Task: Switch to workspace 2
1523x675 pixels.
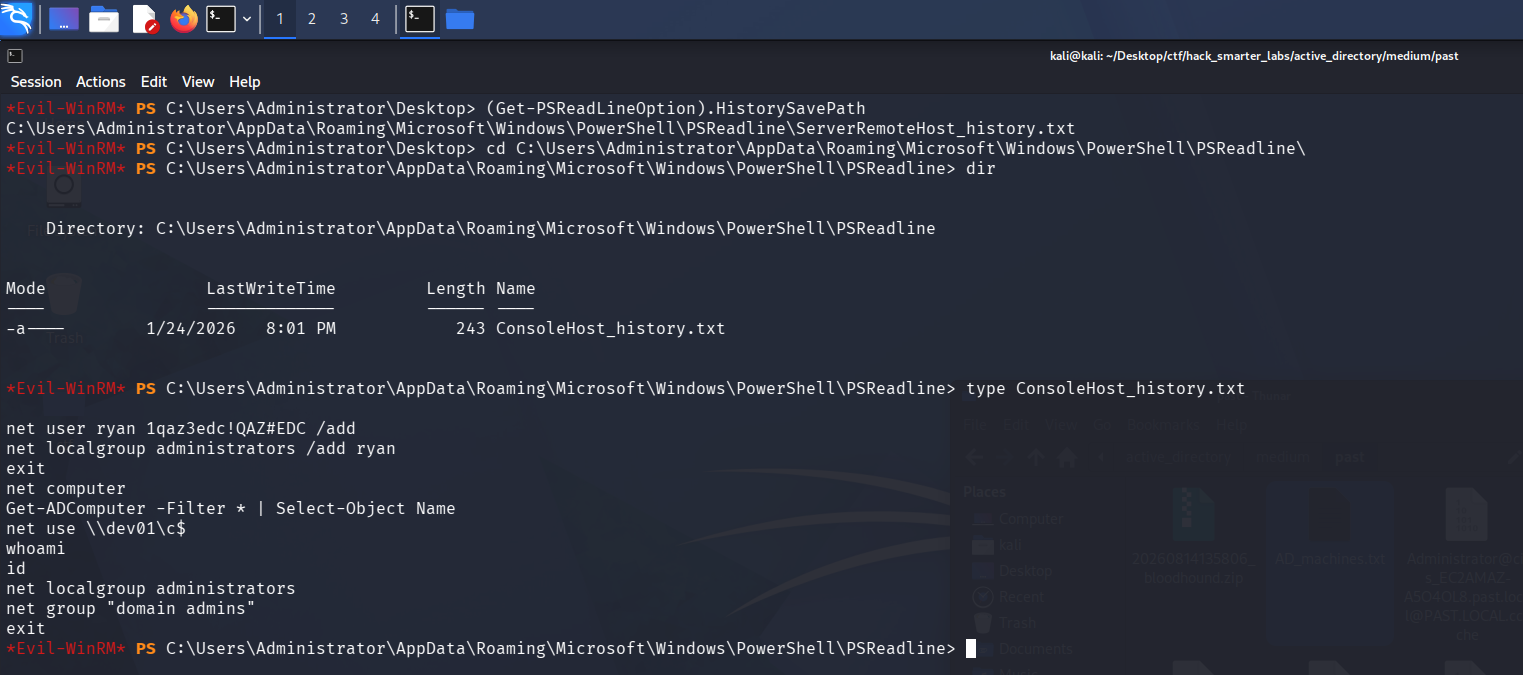Action: point(312,18)
